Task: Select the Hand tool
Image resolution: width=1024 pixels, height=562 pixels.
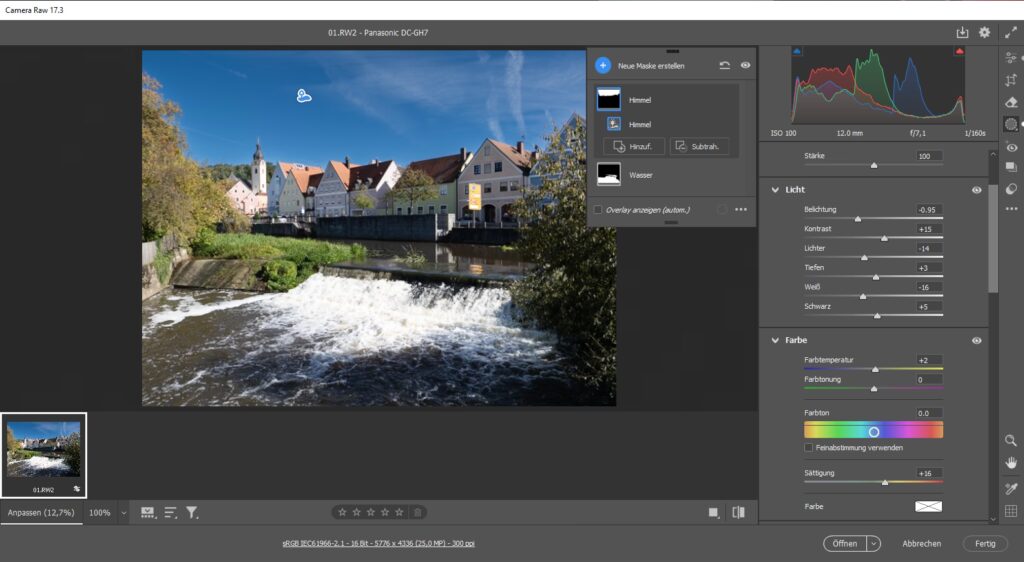Action: [x=1011, y=463]
